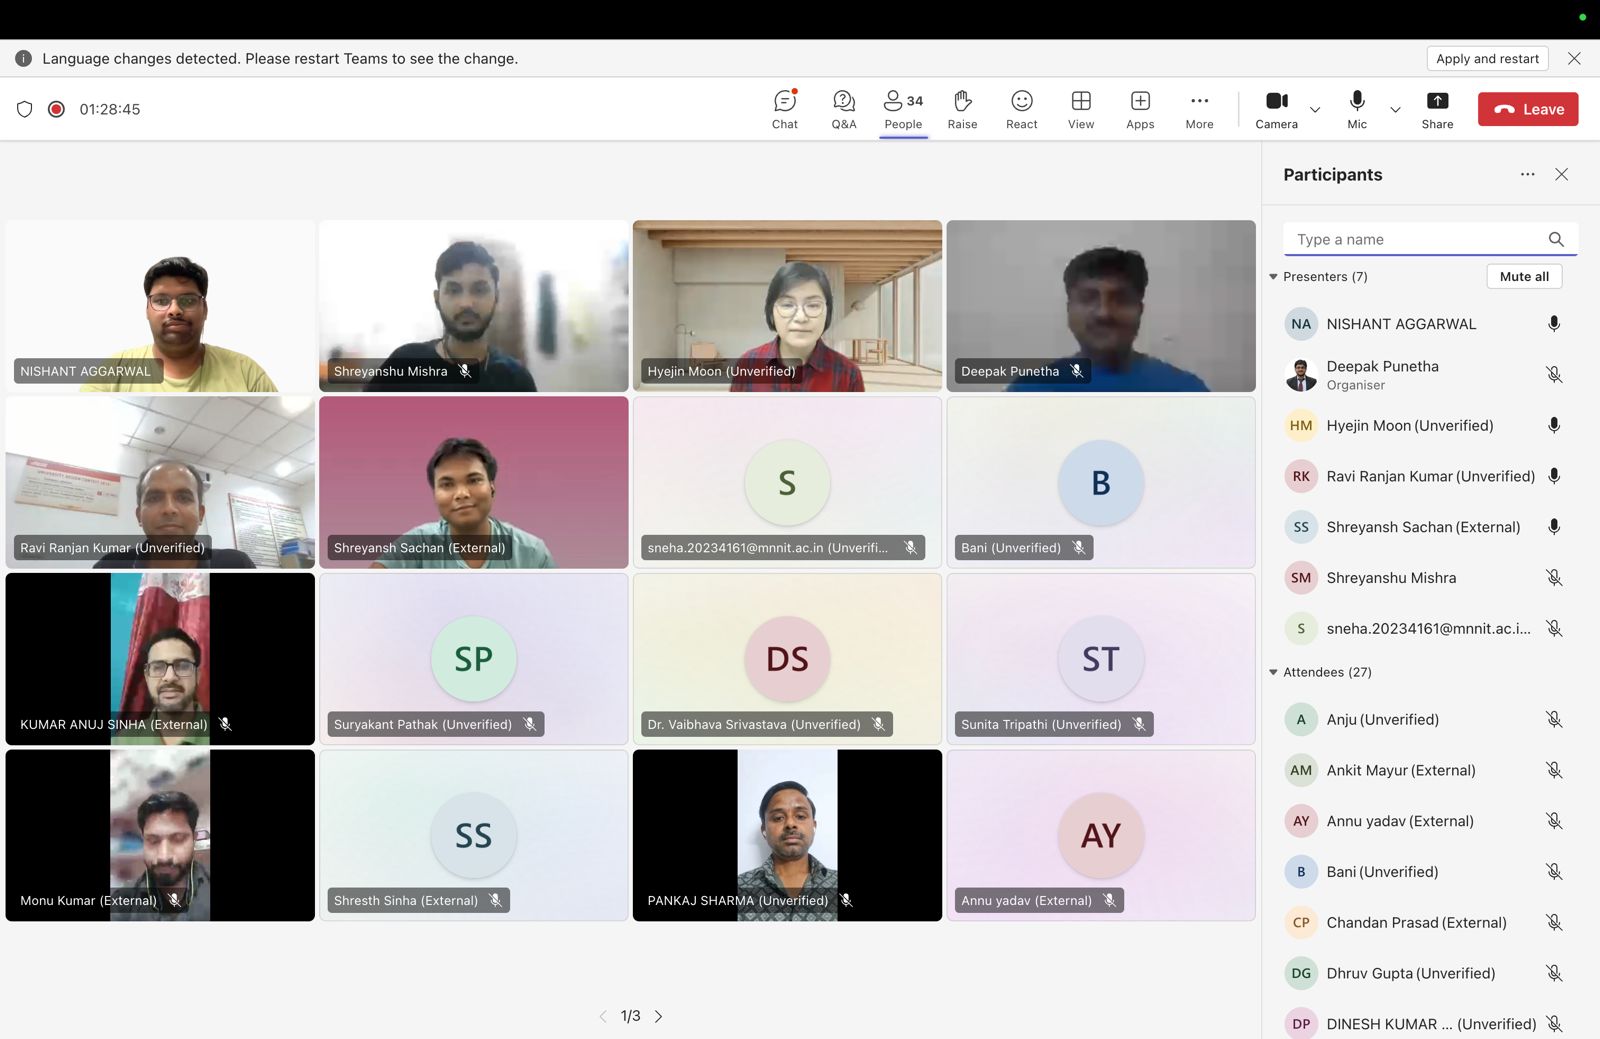Screen dimensions: 1600x1039
Task: Collapse the Attendees (27) section
Action: 1273,673
